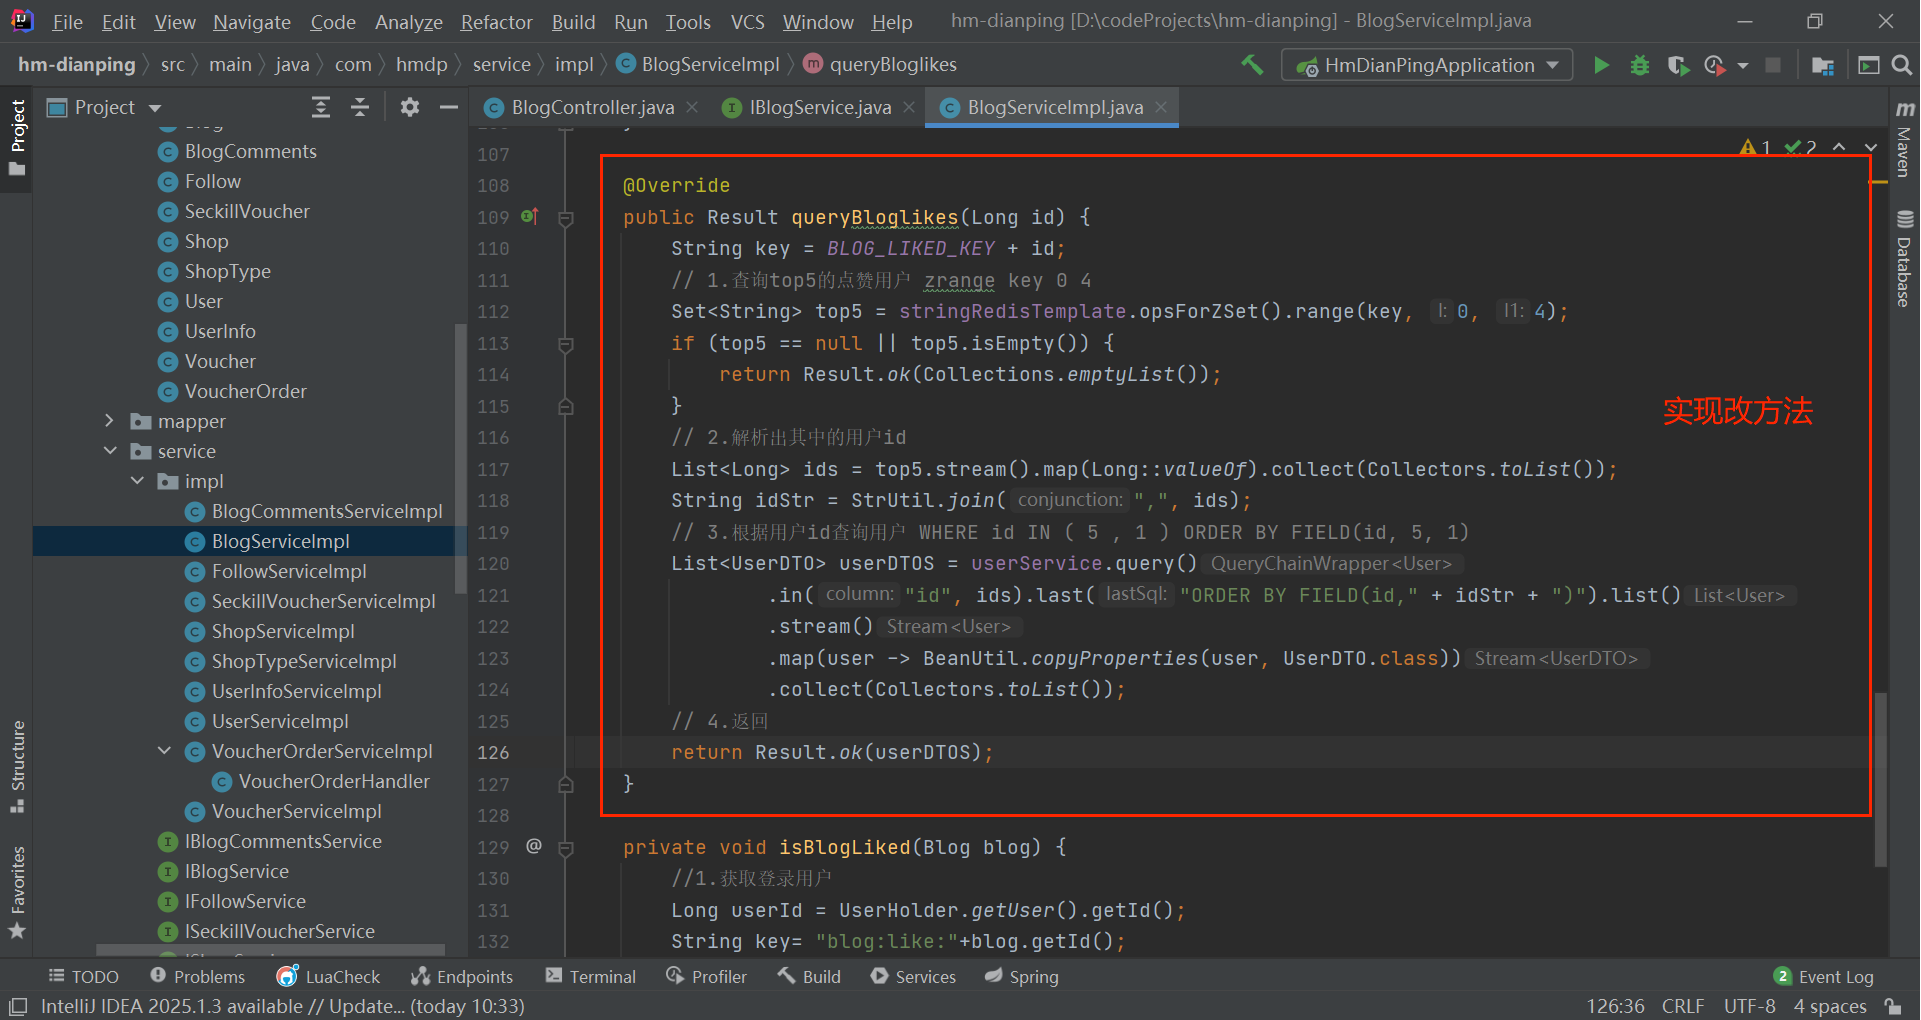Click the read-only lock icon in status bar
This screenshot has width=1921, height=1020.
[1893, 1006]
